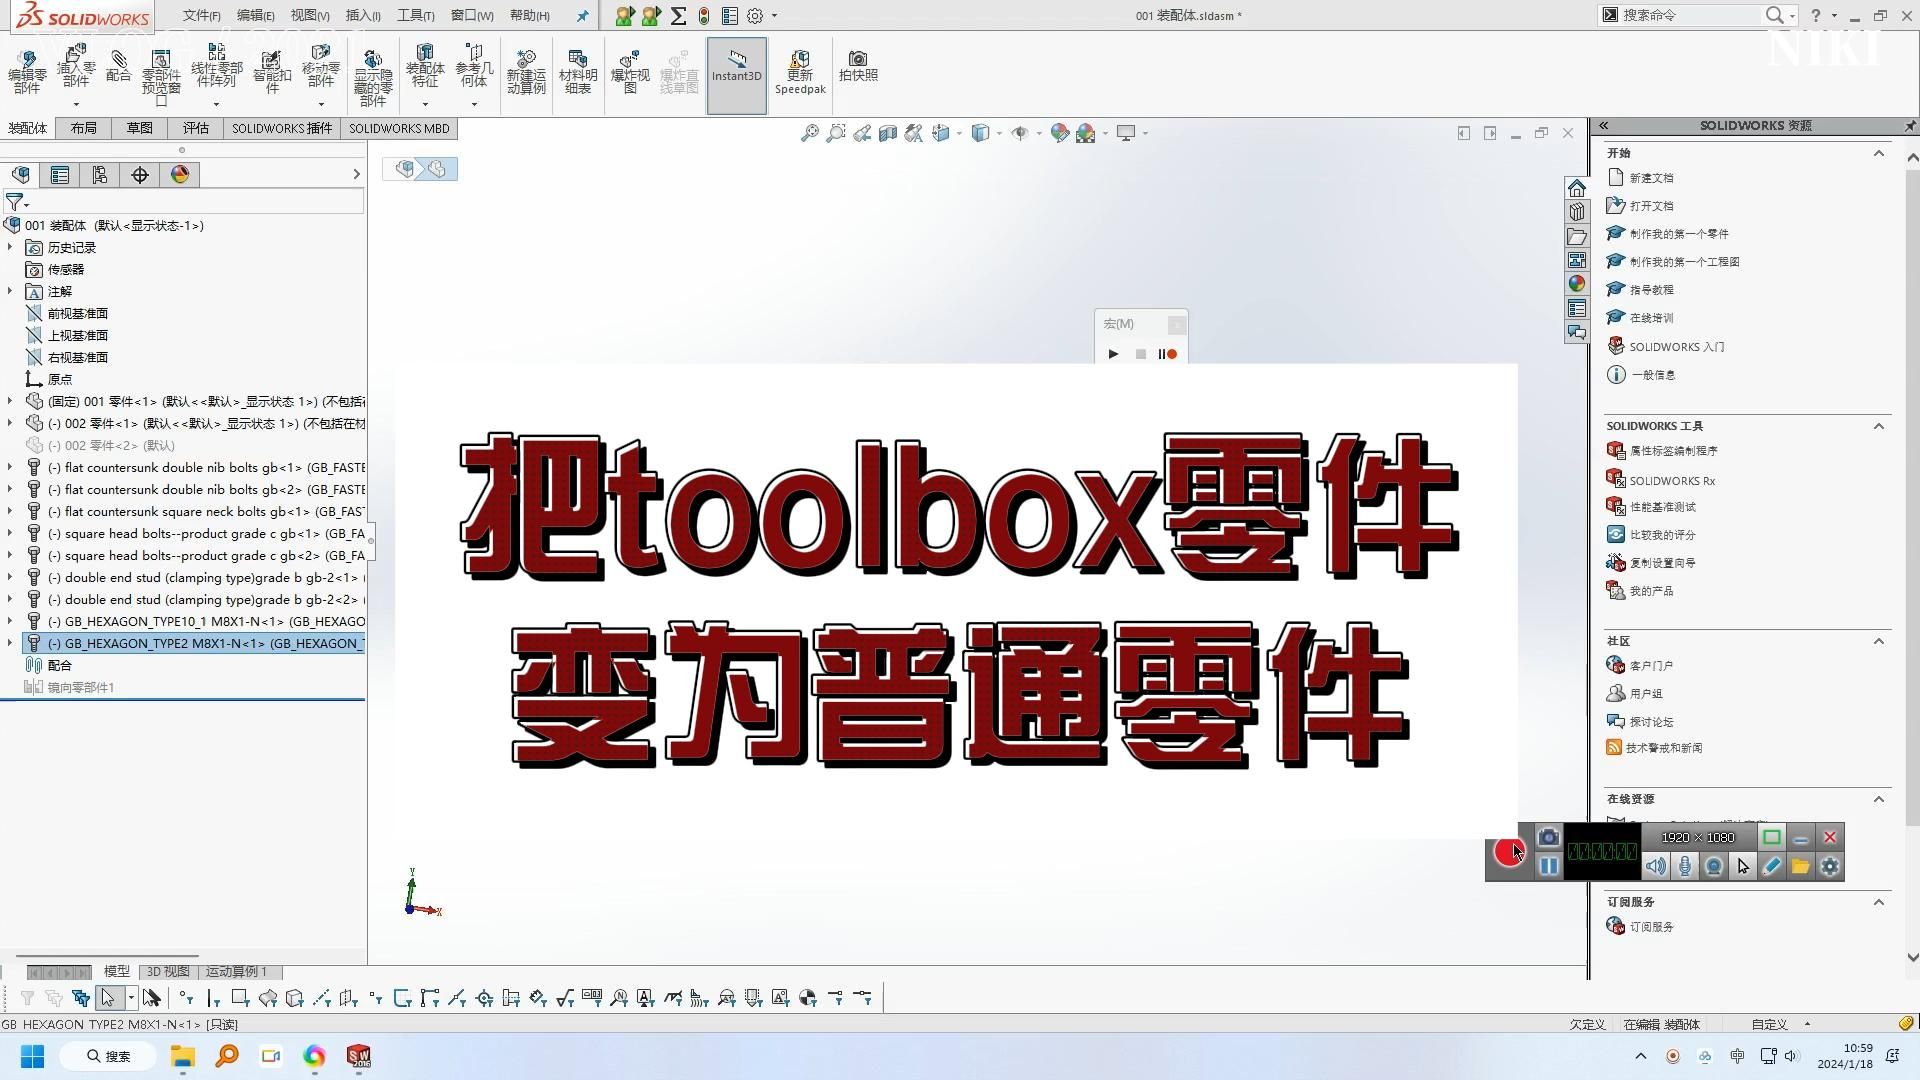The height and width of the screenshot is (1080, 1920).
Task: Expand 历史记录 tree node
Action: coord(10,247)
